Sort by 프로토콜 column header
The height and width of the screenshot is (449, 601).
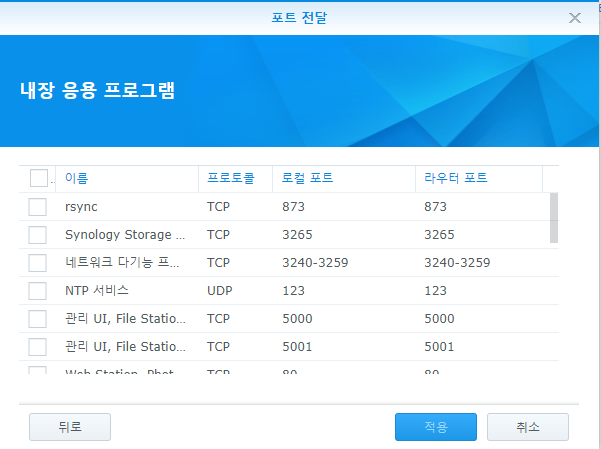[x=235, y=178]
